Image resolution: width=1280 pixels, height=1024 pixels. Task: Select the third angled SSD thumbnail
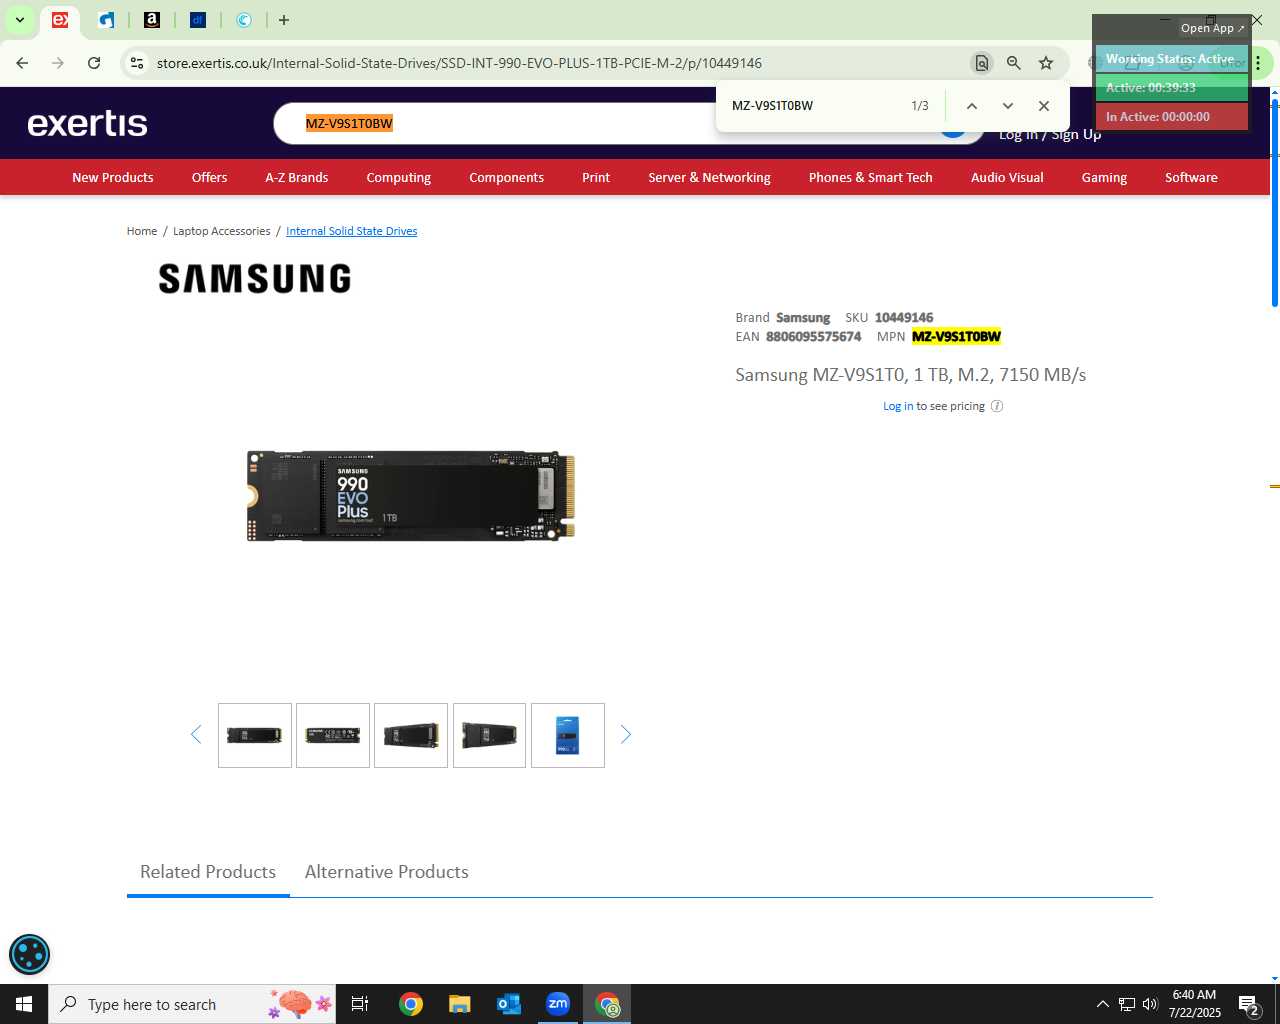[411, 735]
